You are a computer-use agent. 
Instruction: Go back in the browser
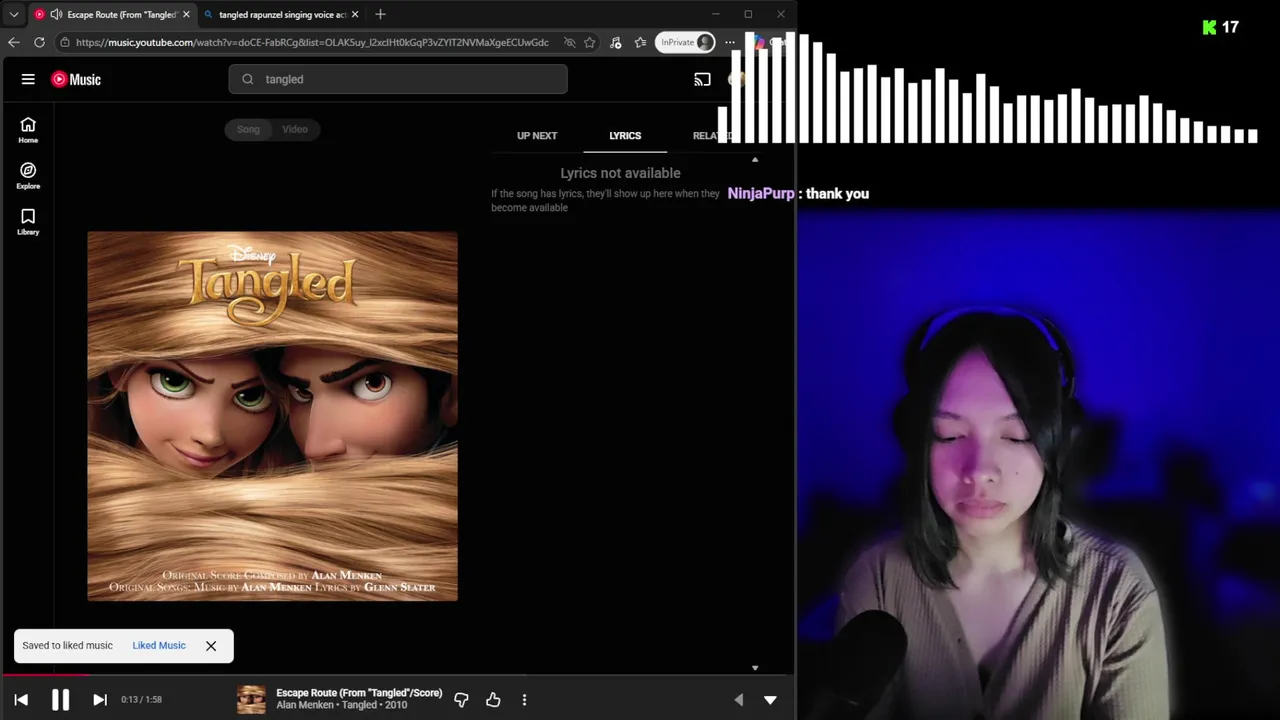13,42
